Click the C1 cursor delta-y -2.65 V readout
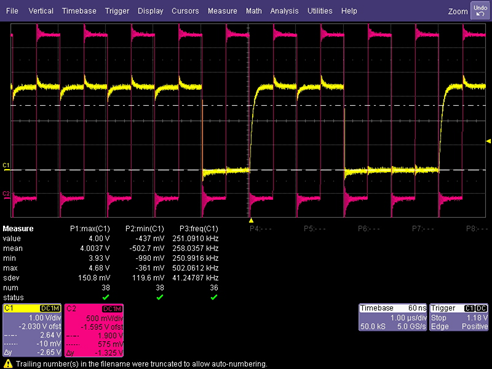Image resolution: width=493 pixels, height=370 pixels. tap(49, 352)
